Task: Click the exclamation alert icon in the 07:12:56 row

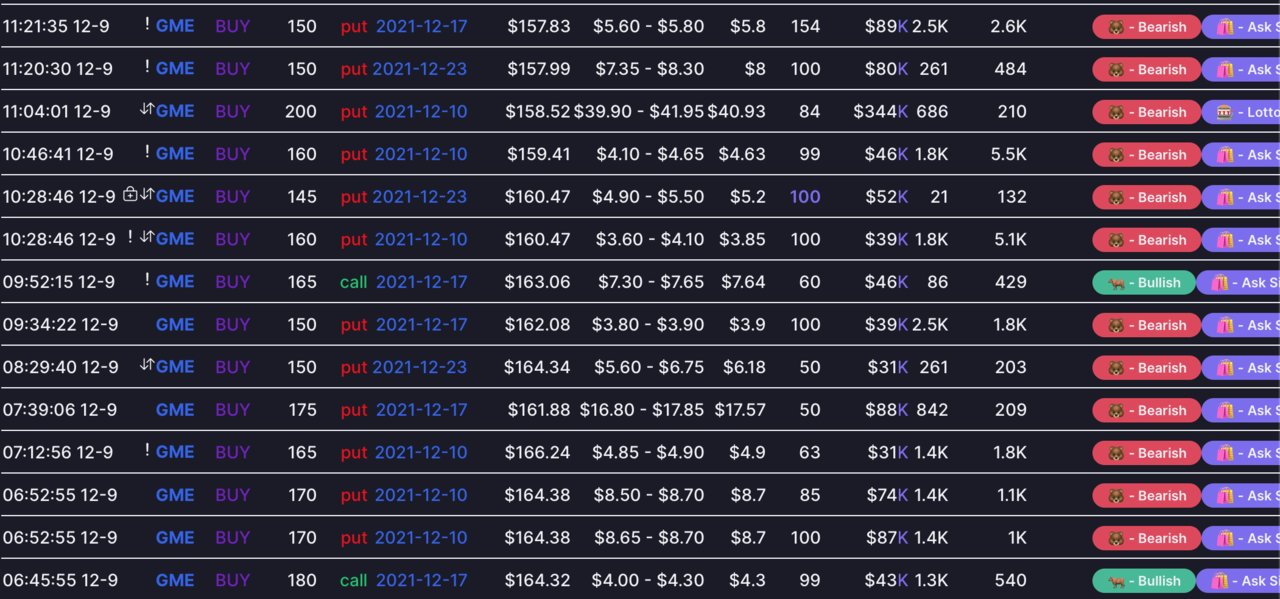Action: point(147,451)
